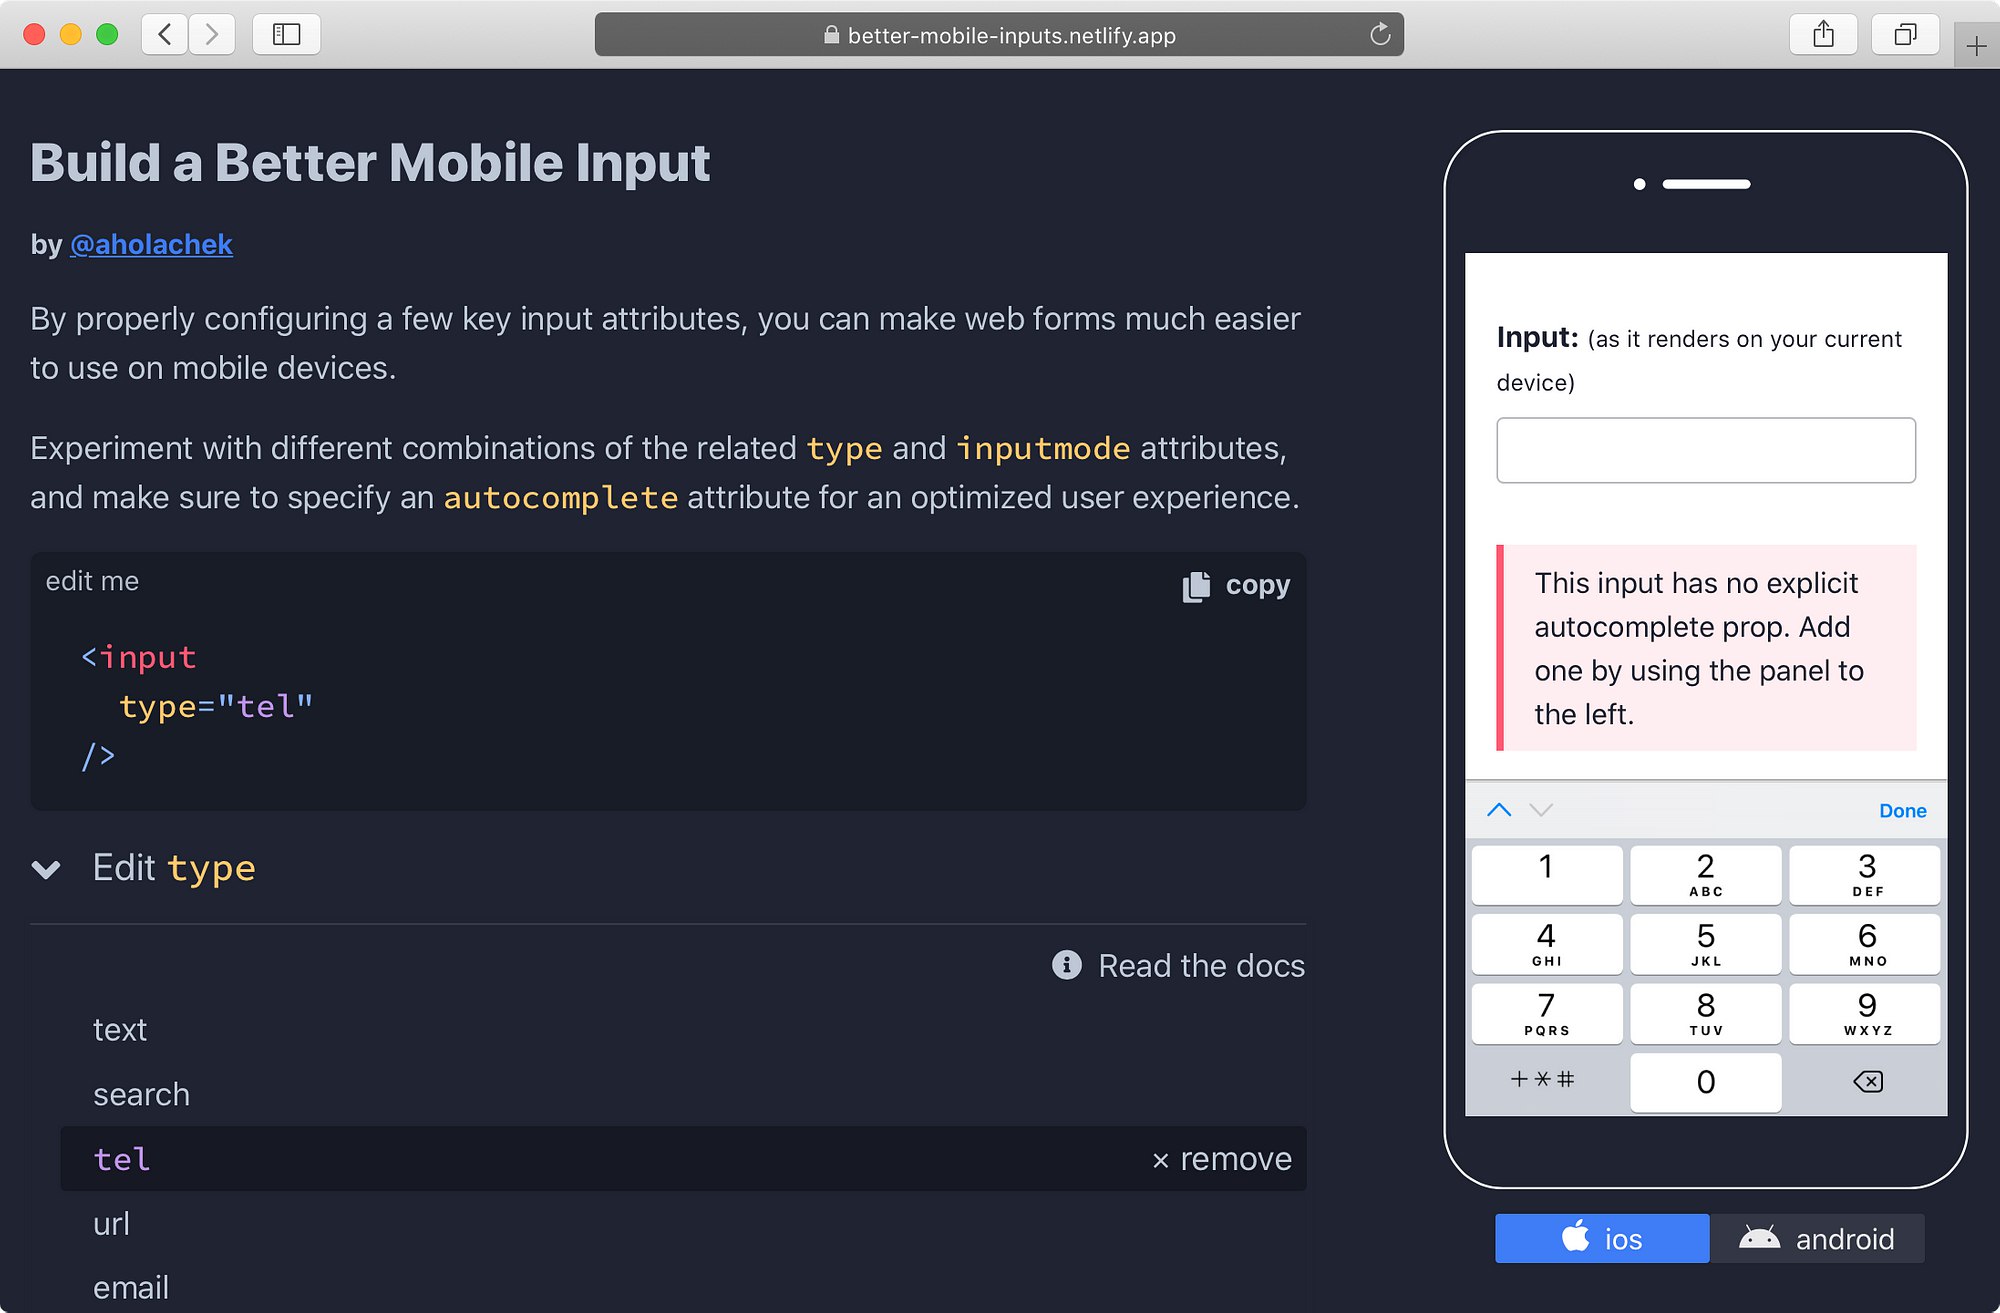2000x1313 pixels.
Task: Select the email type option
Action: pos(131,1287)
